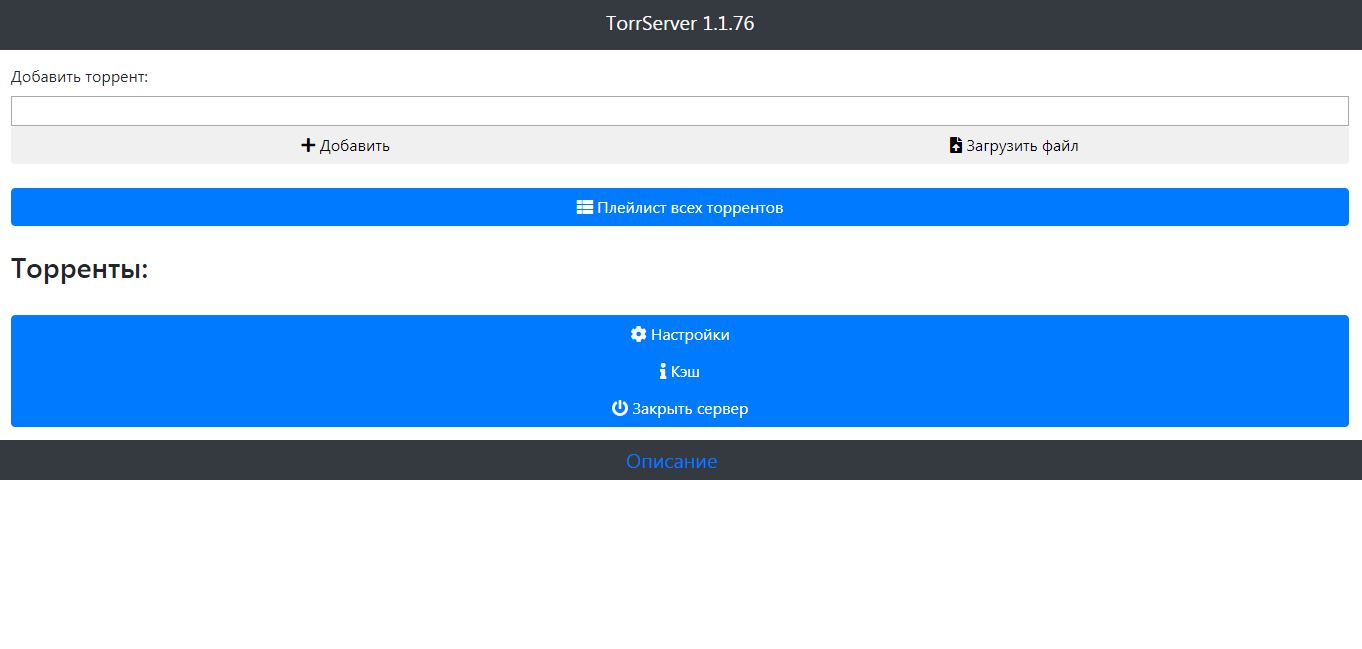Click Закрыть сервер to shut down
The width and height of the screenshot is (1362, 649).
tap(680, 408)
